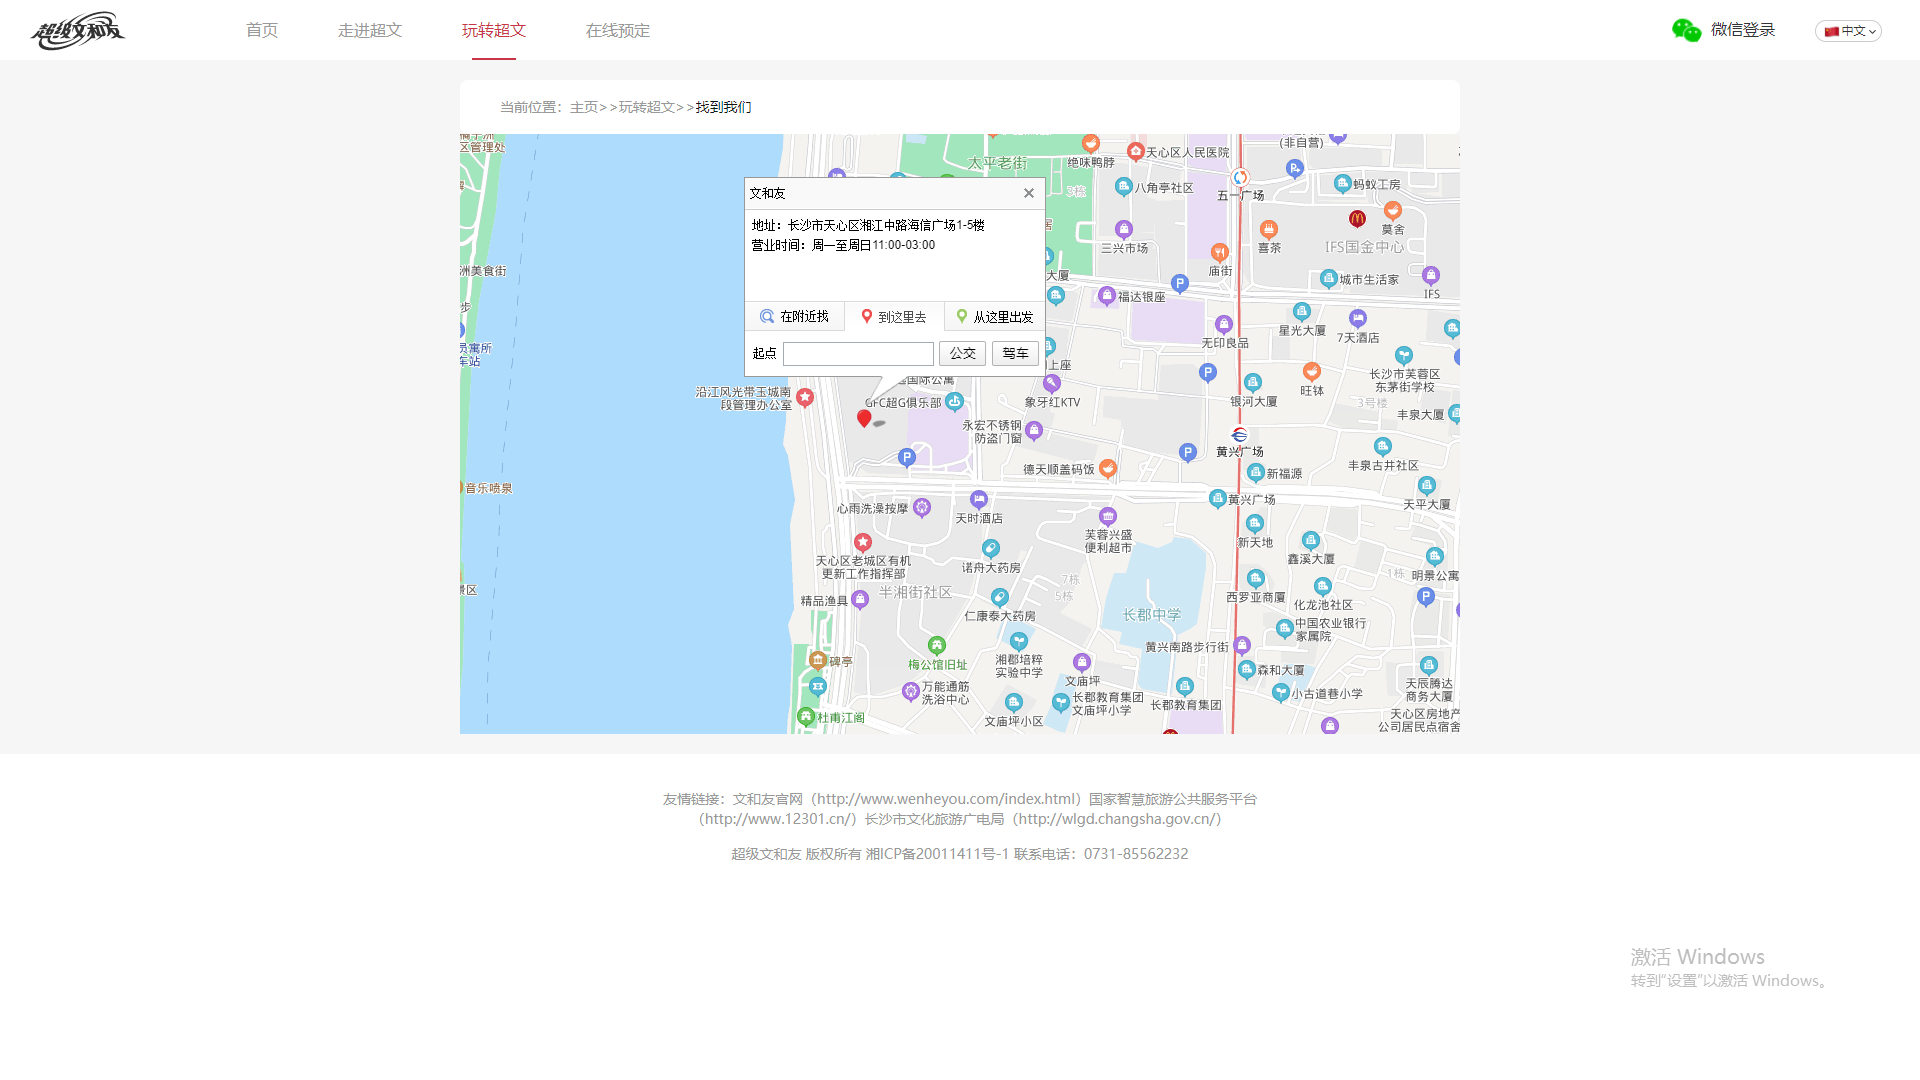
Task: Click the 福达银座 map icon
Action: point(1107,296)
